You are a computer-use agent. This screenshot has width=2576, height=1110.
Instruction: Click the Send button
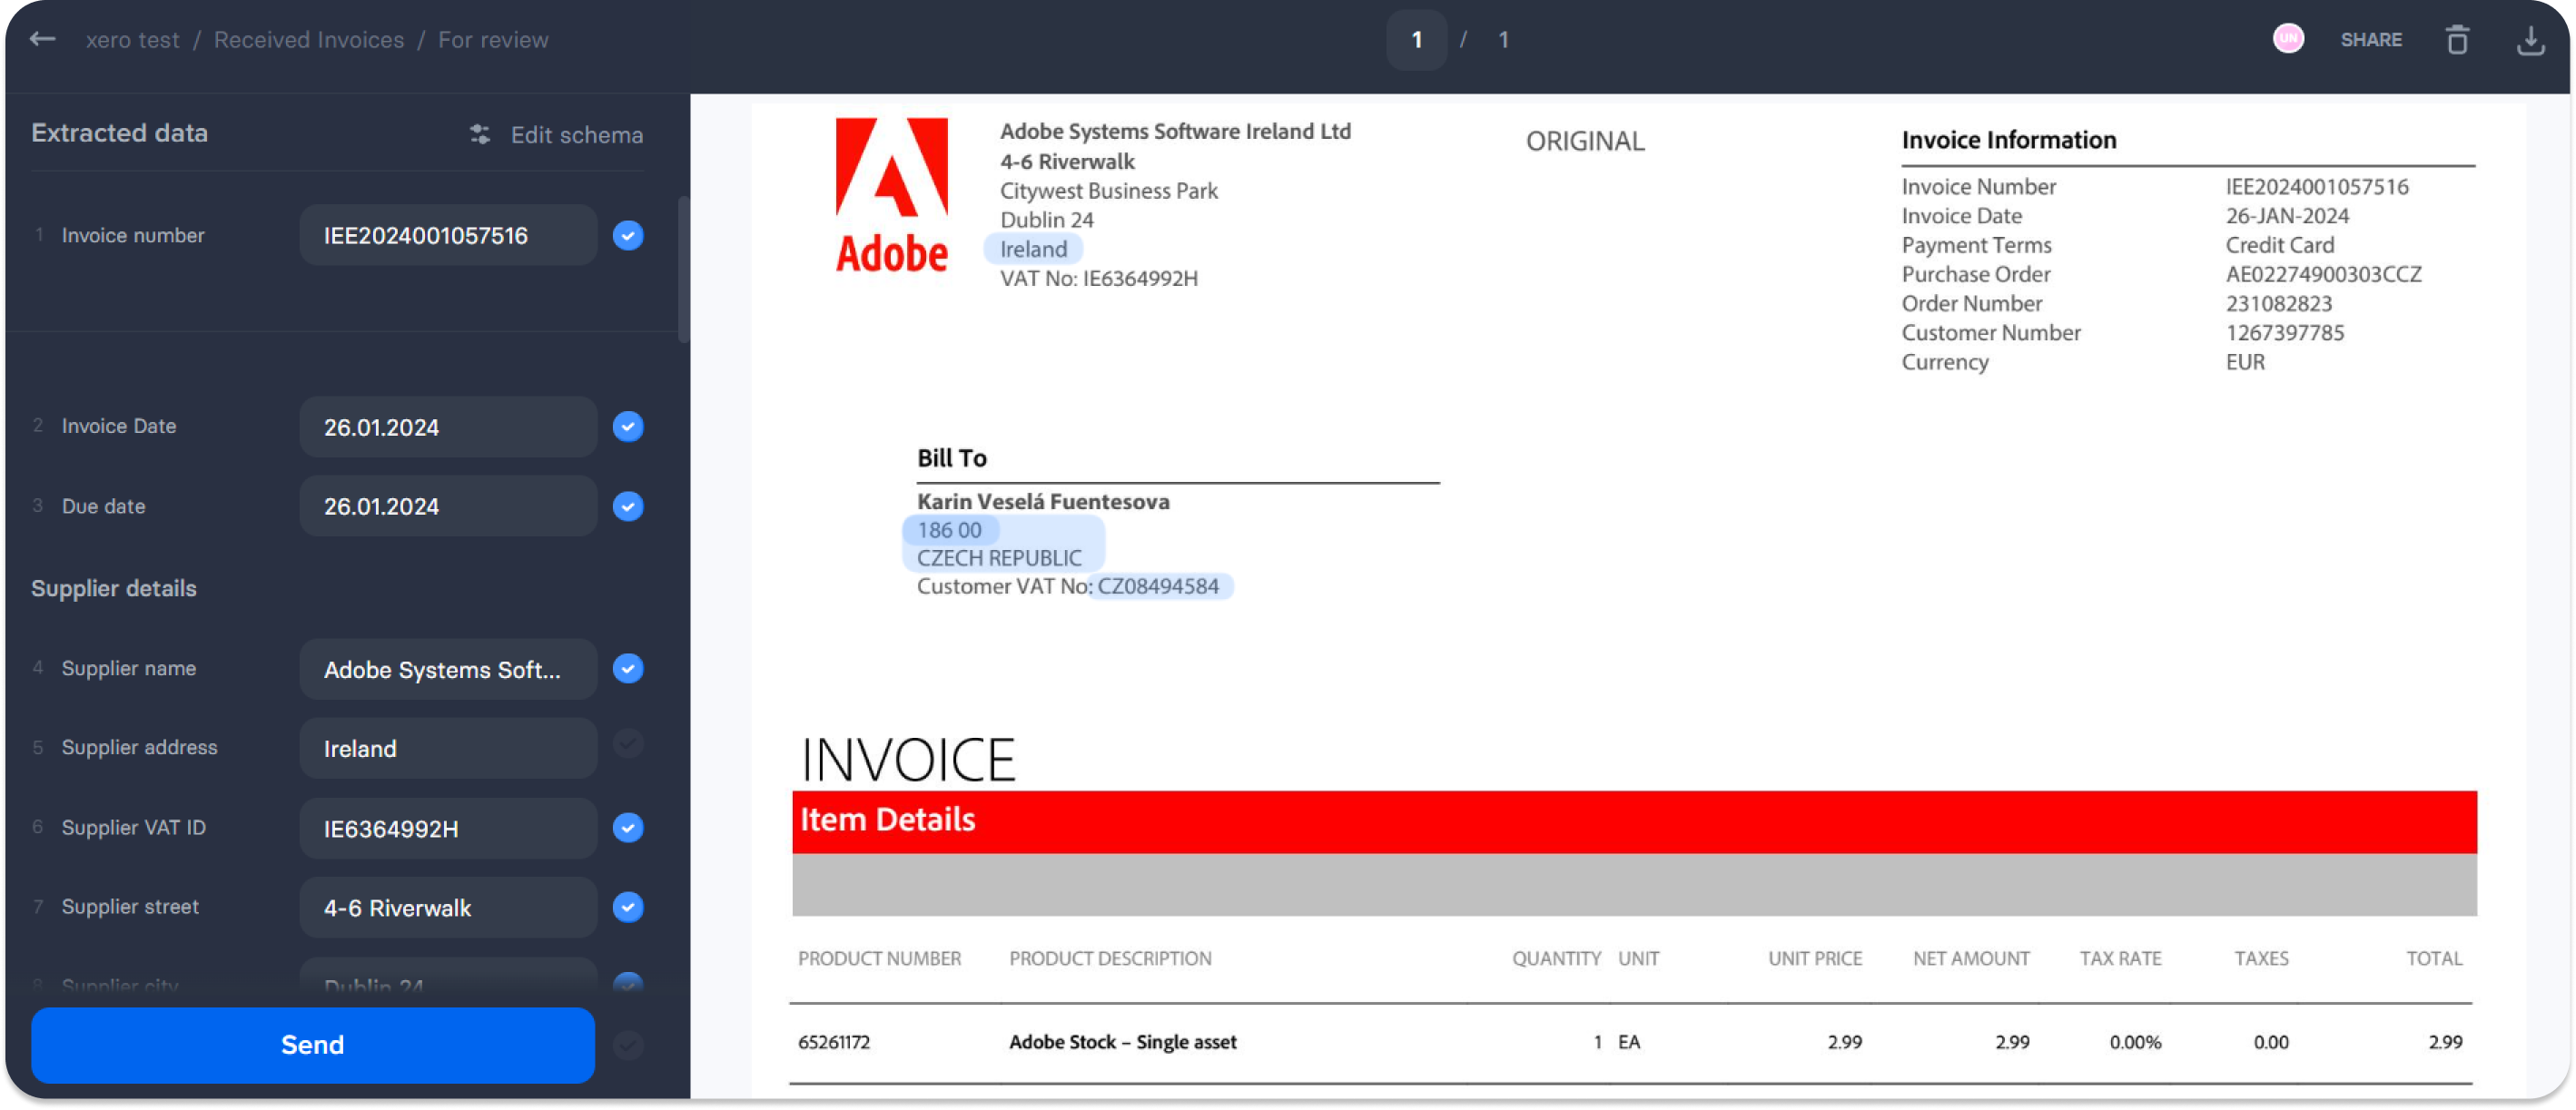coord(313,1045)
